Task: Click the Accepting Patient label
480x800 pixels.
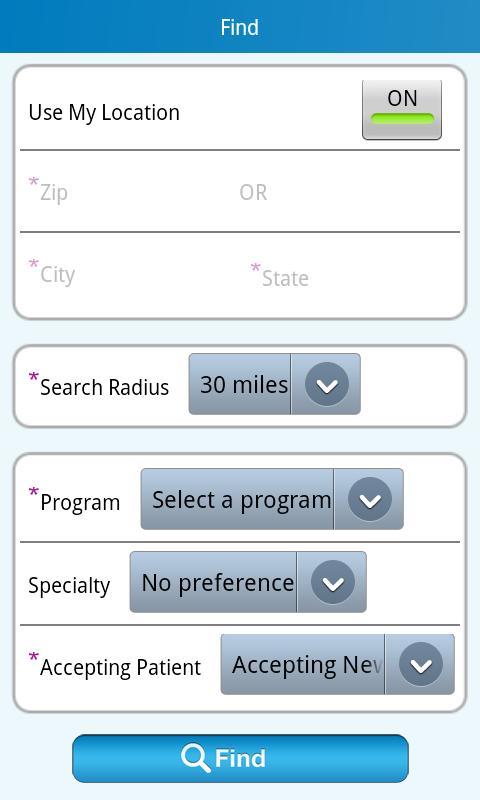Action: (120, 667)
